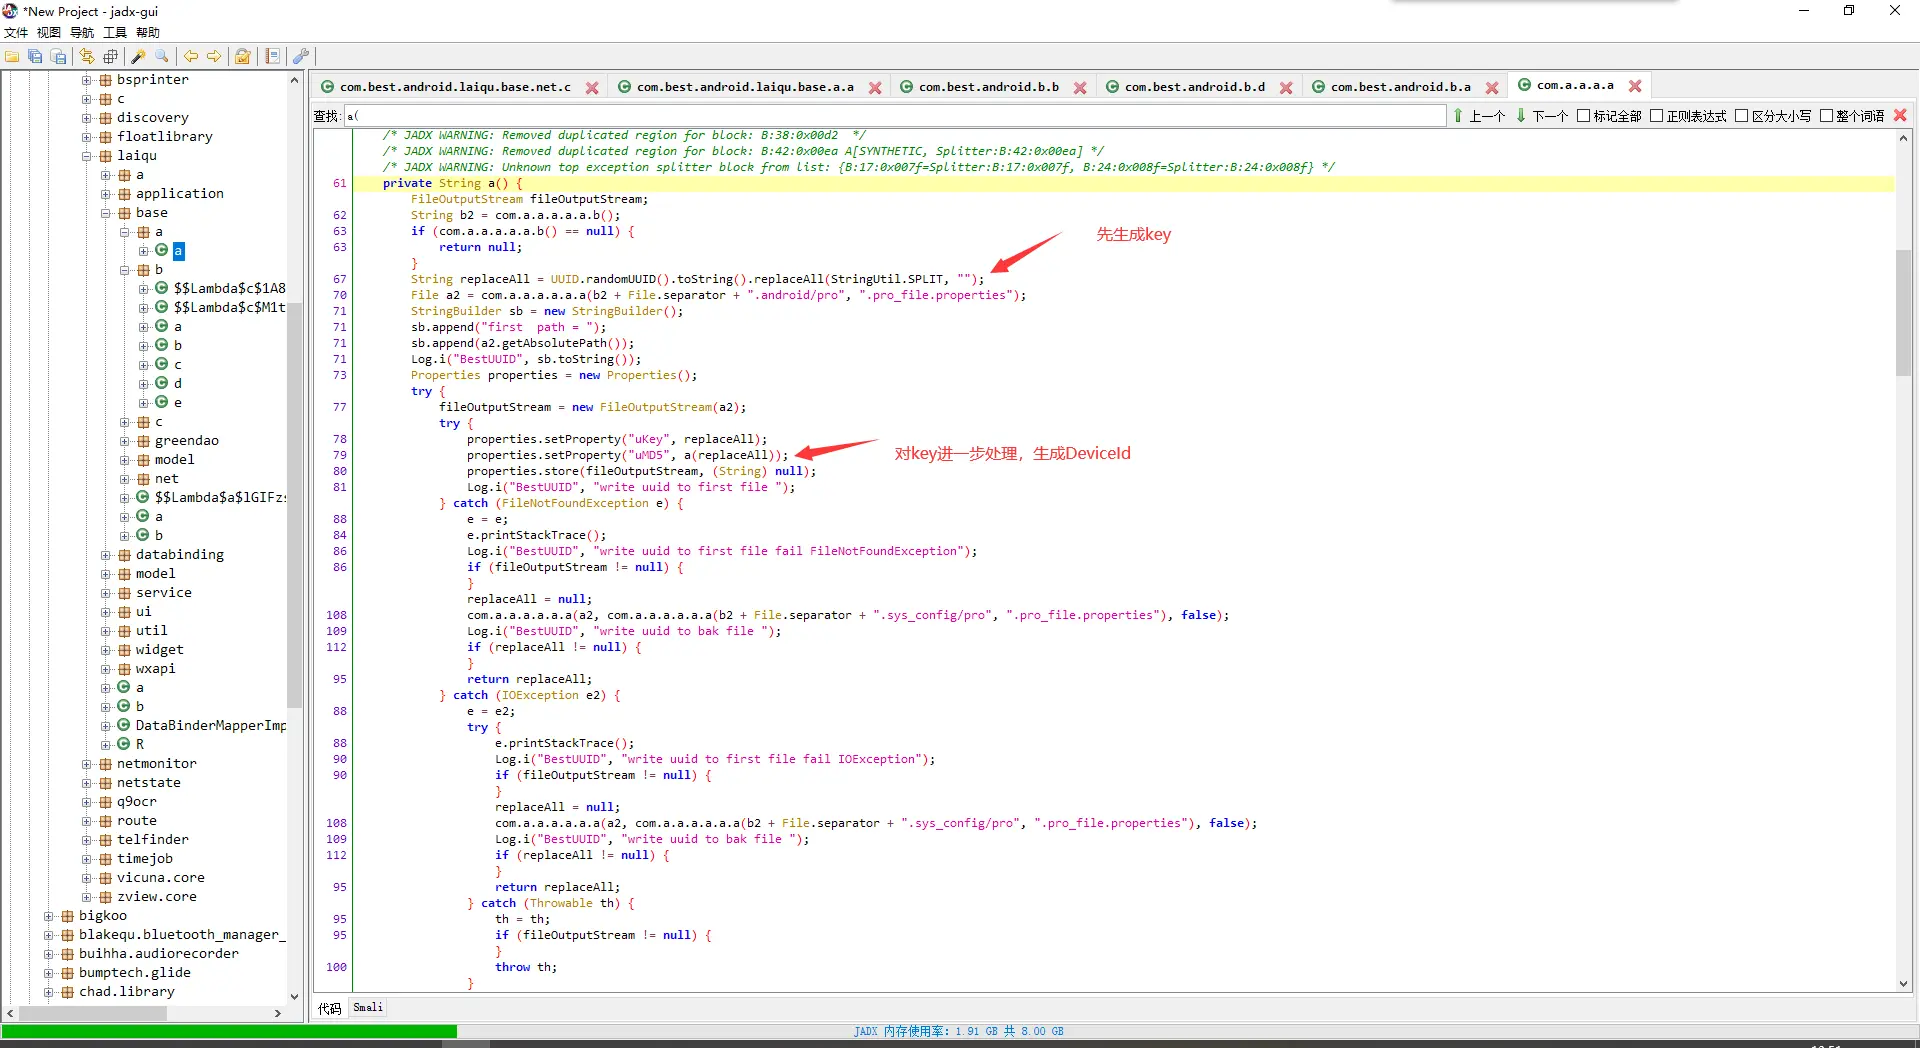This screenshot has width=1920, height=1048.
Task: Select class R in the tree
Action: pyautogui.click(x=140, y=745)
